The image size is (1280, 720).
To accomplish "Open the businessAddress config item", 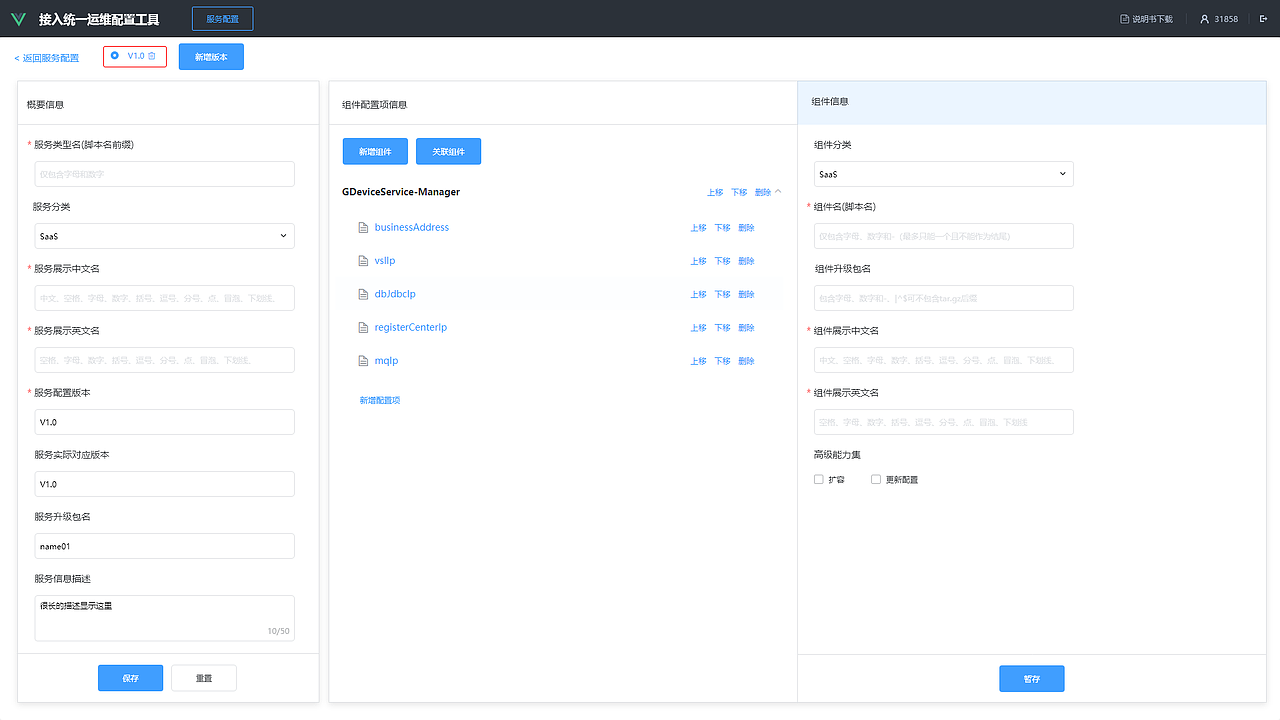I will (412, 227).
